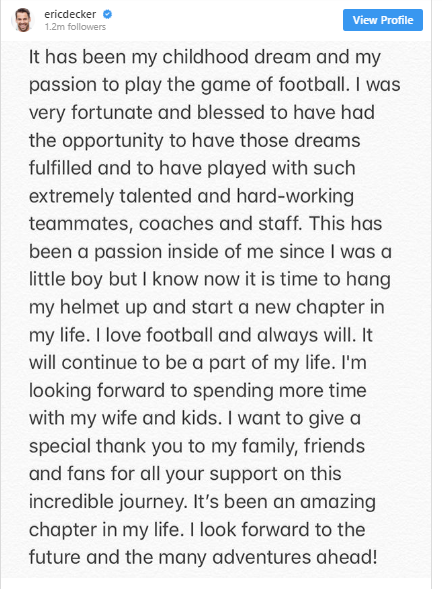Click the line 'been a passion inside of me'

[210, 252]
